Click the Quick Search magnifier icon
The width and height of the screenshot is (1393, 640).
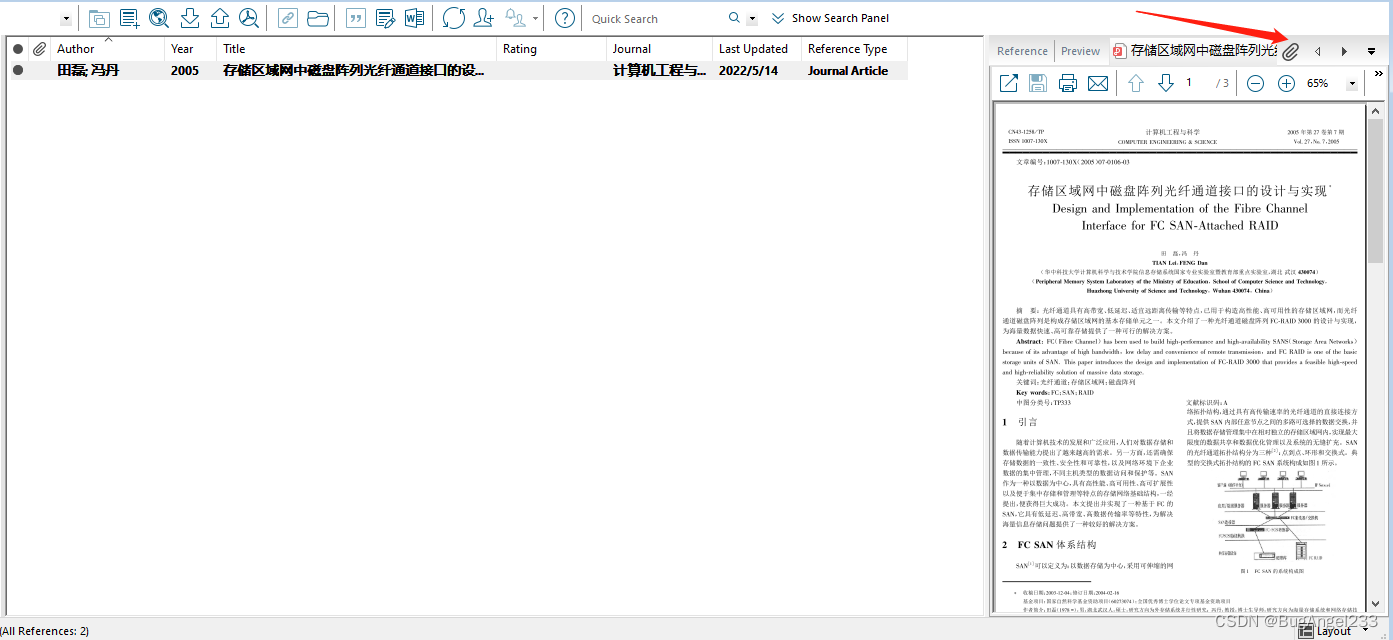(735, 18)
